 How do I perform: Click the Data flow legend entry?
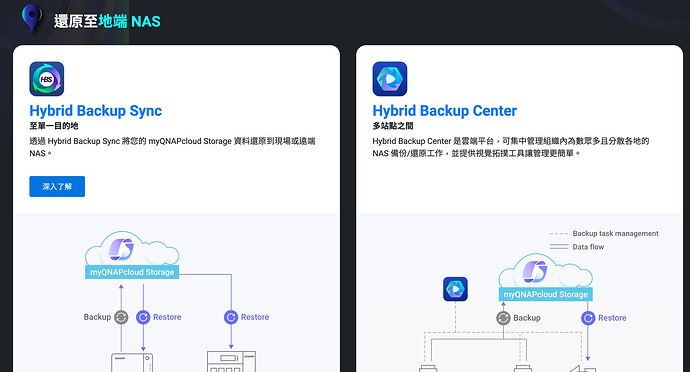pos(577,247)
